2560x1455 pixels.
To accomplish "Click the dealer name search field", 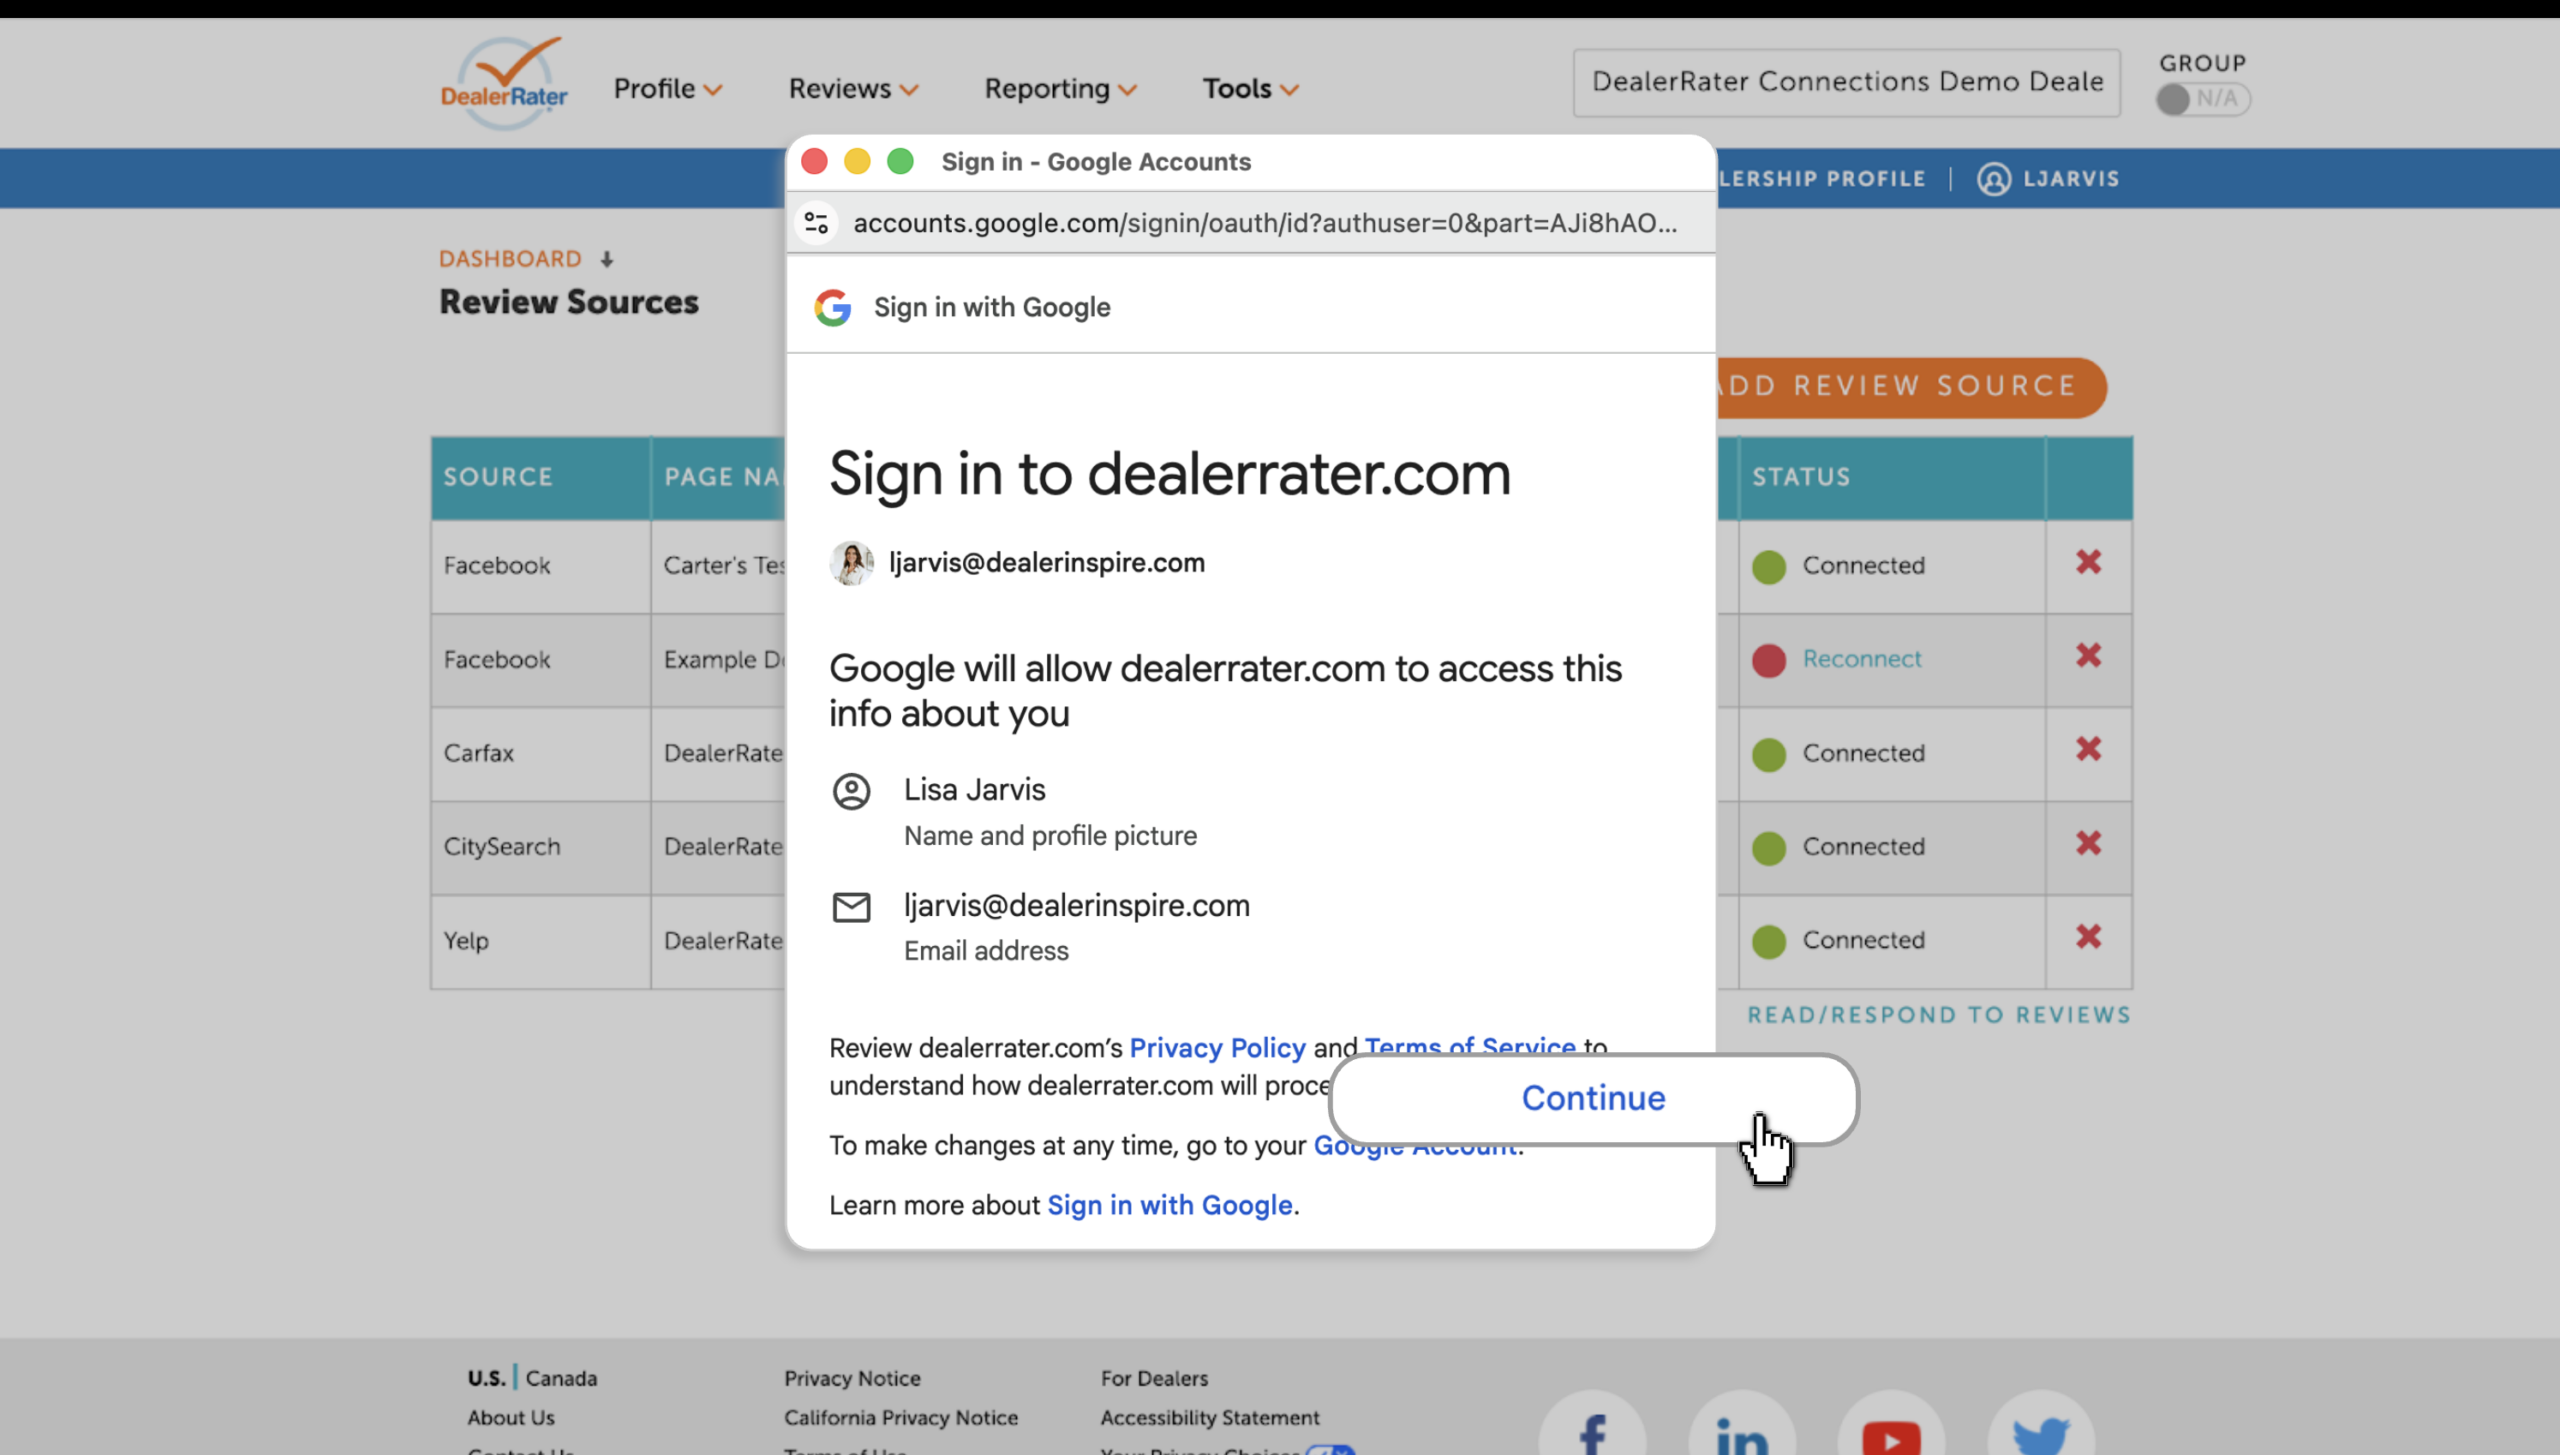I will 1846,82.
